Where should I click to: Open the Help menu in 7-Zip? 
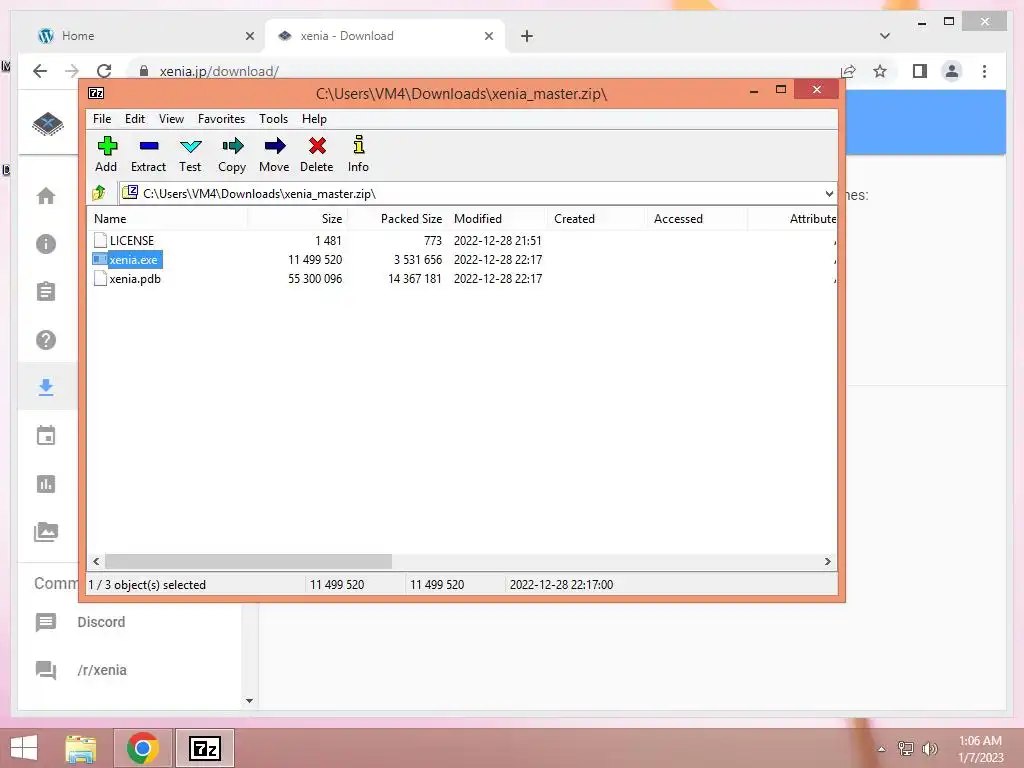314,119
